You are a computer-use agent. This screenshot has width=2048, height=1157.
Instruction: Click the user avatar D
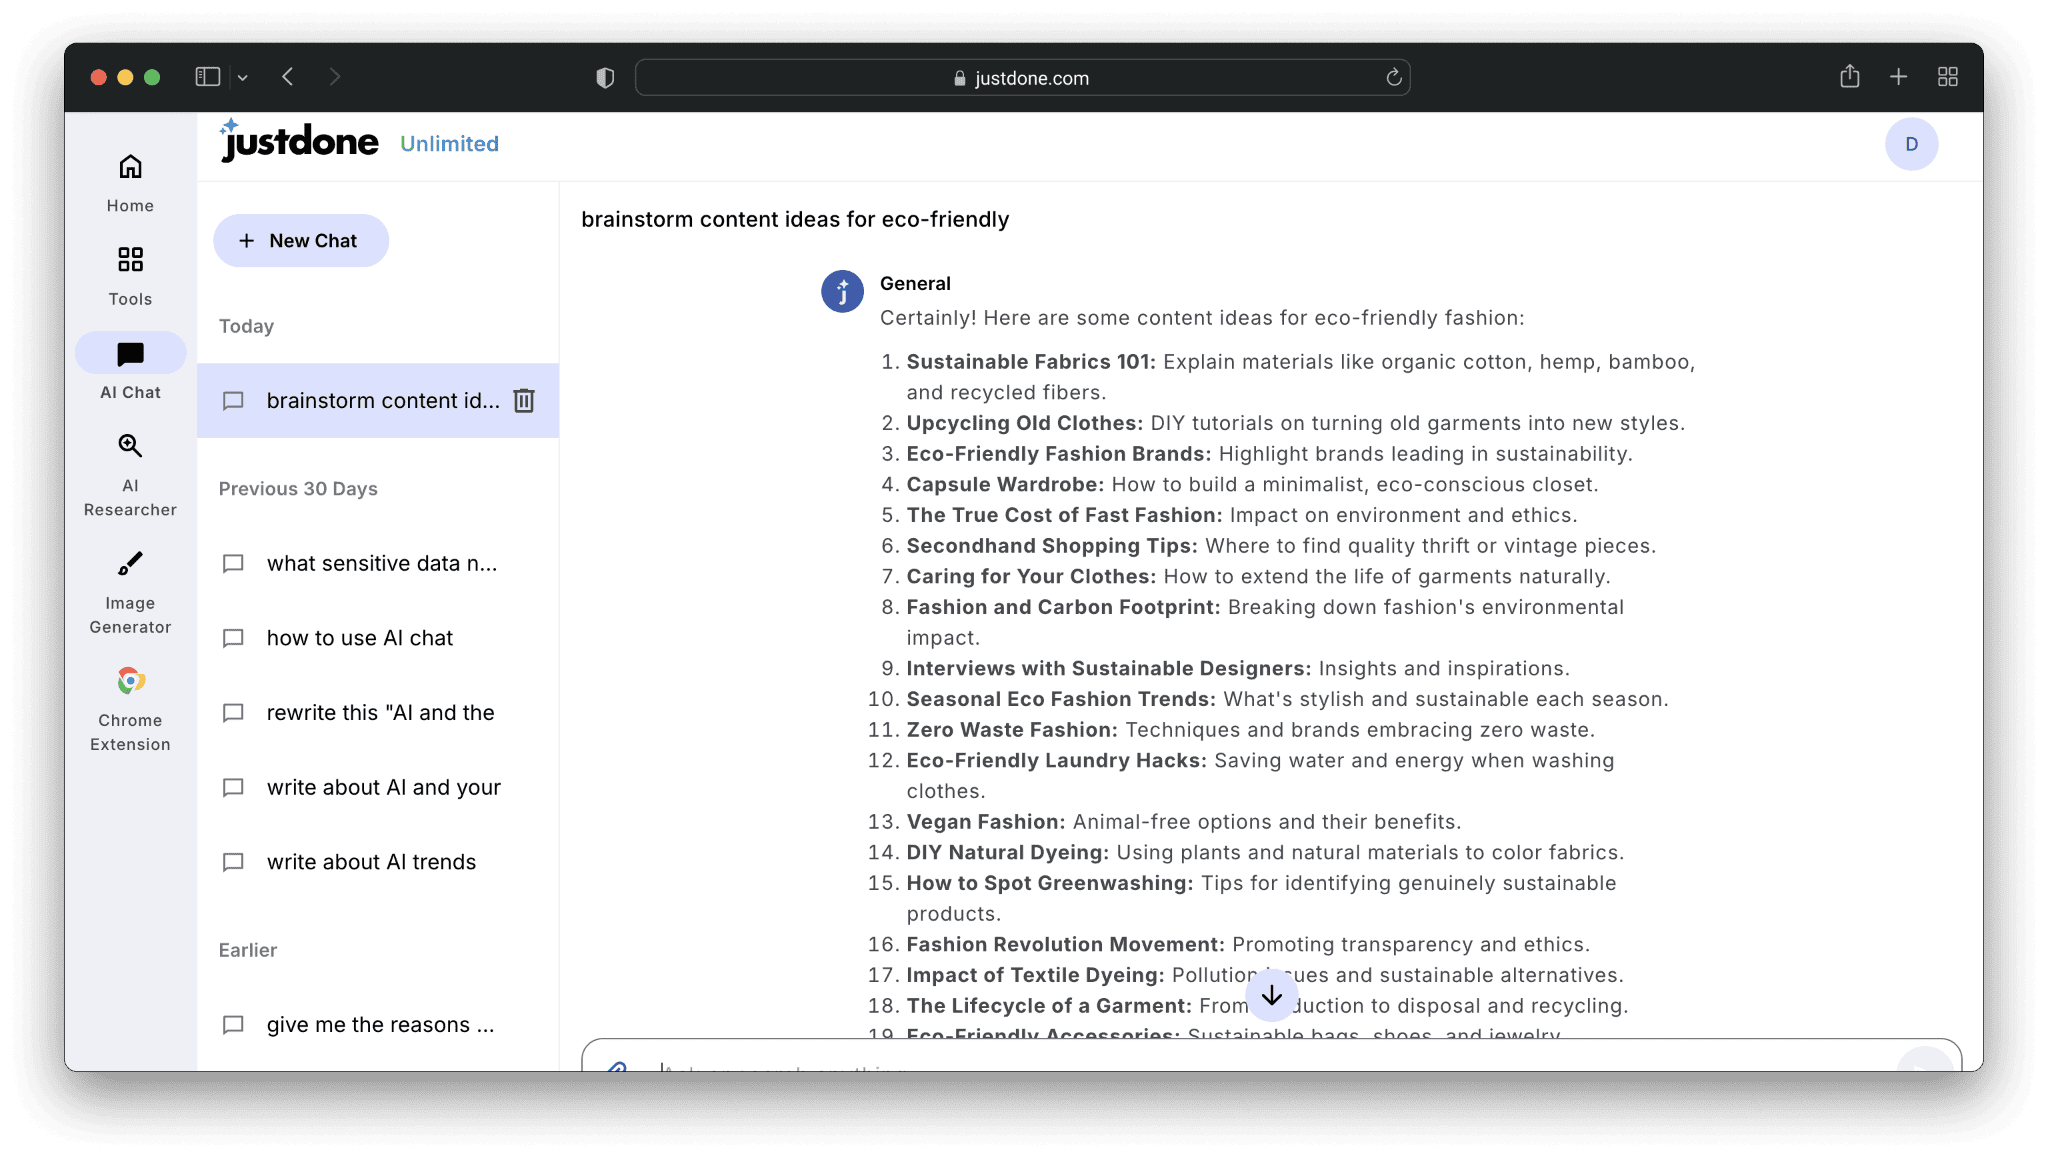pyautogui.click(x=1911, y=144)
